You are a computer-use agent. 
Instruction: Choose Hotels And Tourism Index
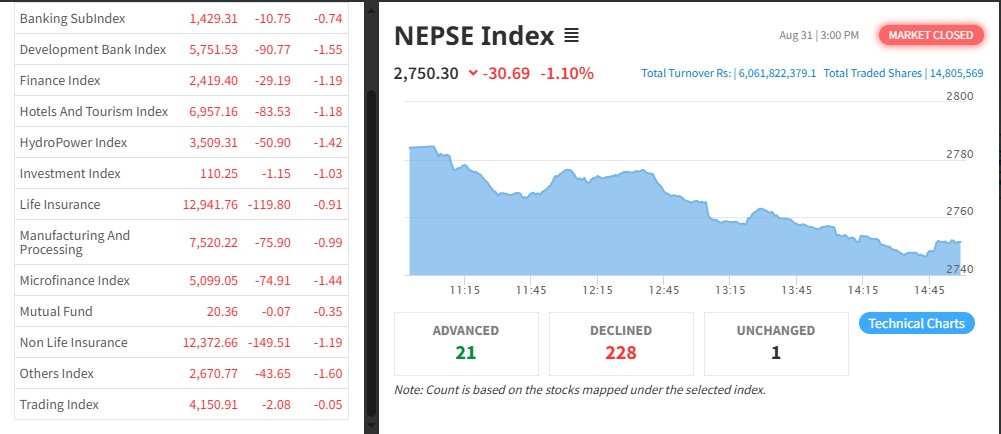click(94, 111)
